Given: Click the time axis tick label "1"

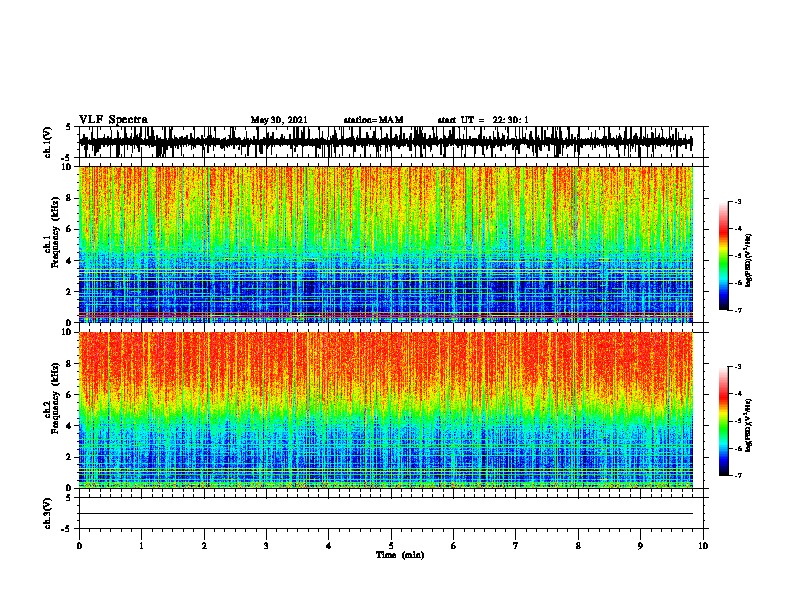Looking at the screenshot, I should 141,546.
